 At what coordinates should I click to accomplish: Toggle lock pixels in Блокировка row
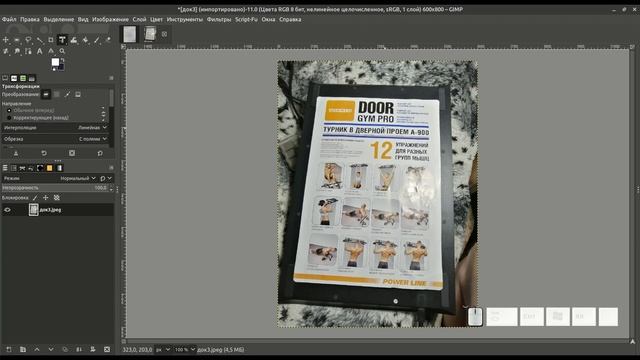tap(35, 198)
